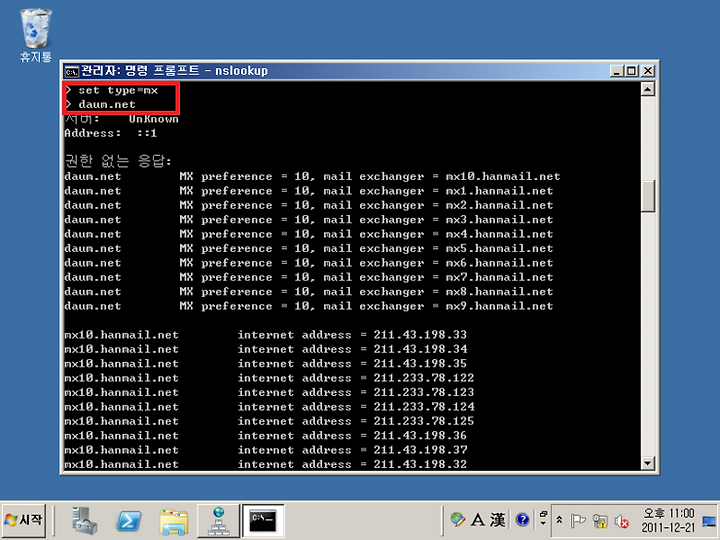Close the nslookup command prompt window

tap(648, 71)
